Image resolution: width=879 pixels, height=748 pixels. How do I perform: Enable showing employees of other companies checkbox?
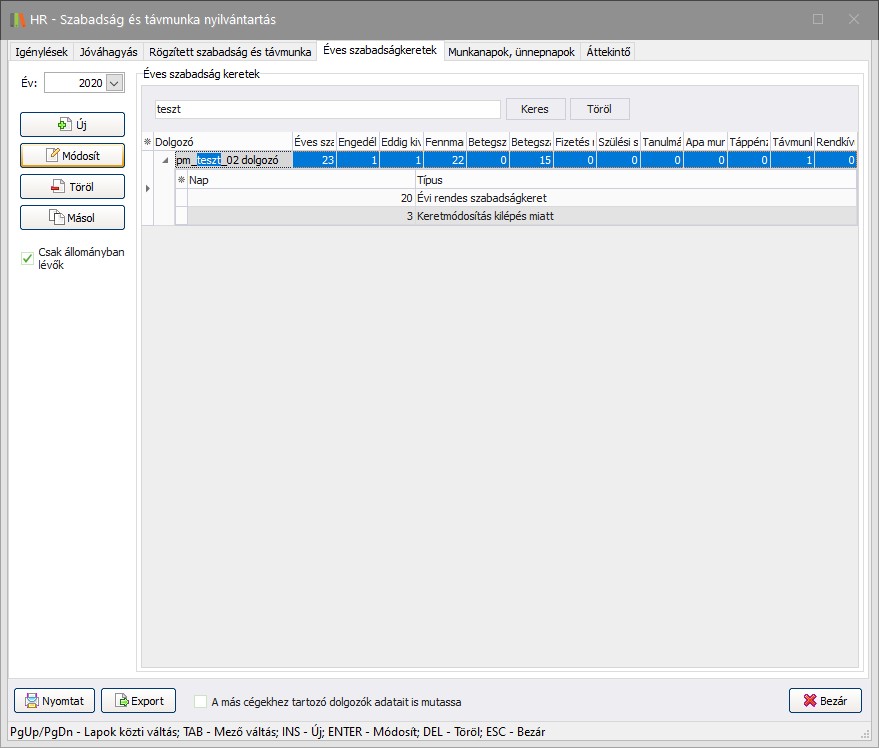tap(201, 702)
